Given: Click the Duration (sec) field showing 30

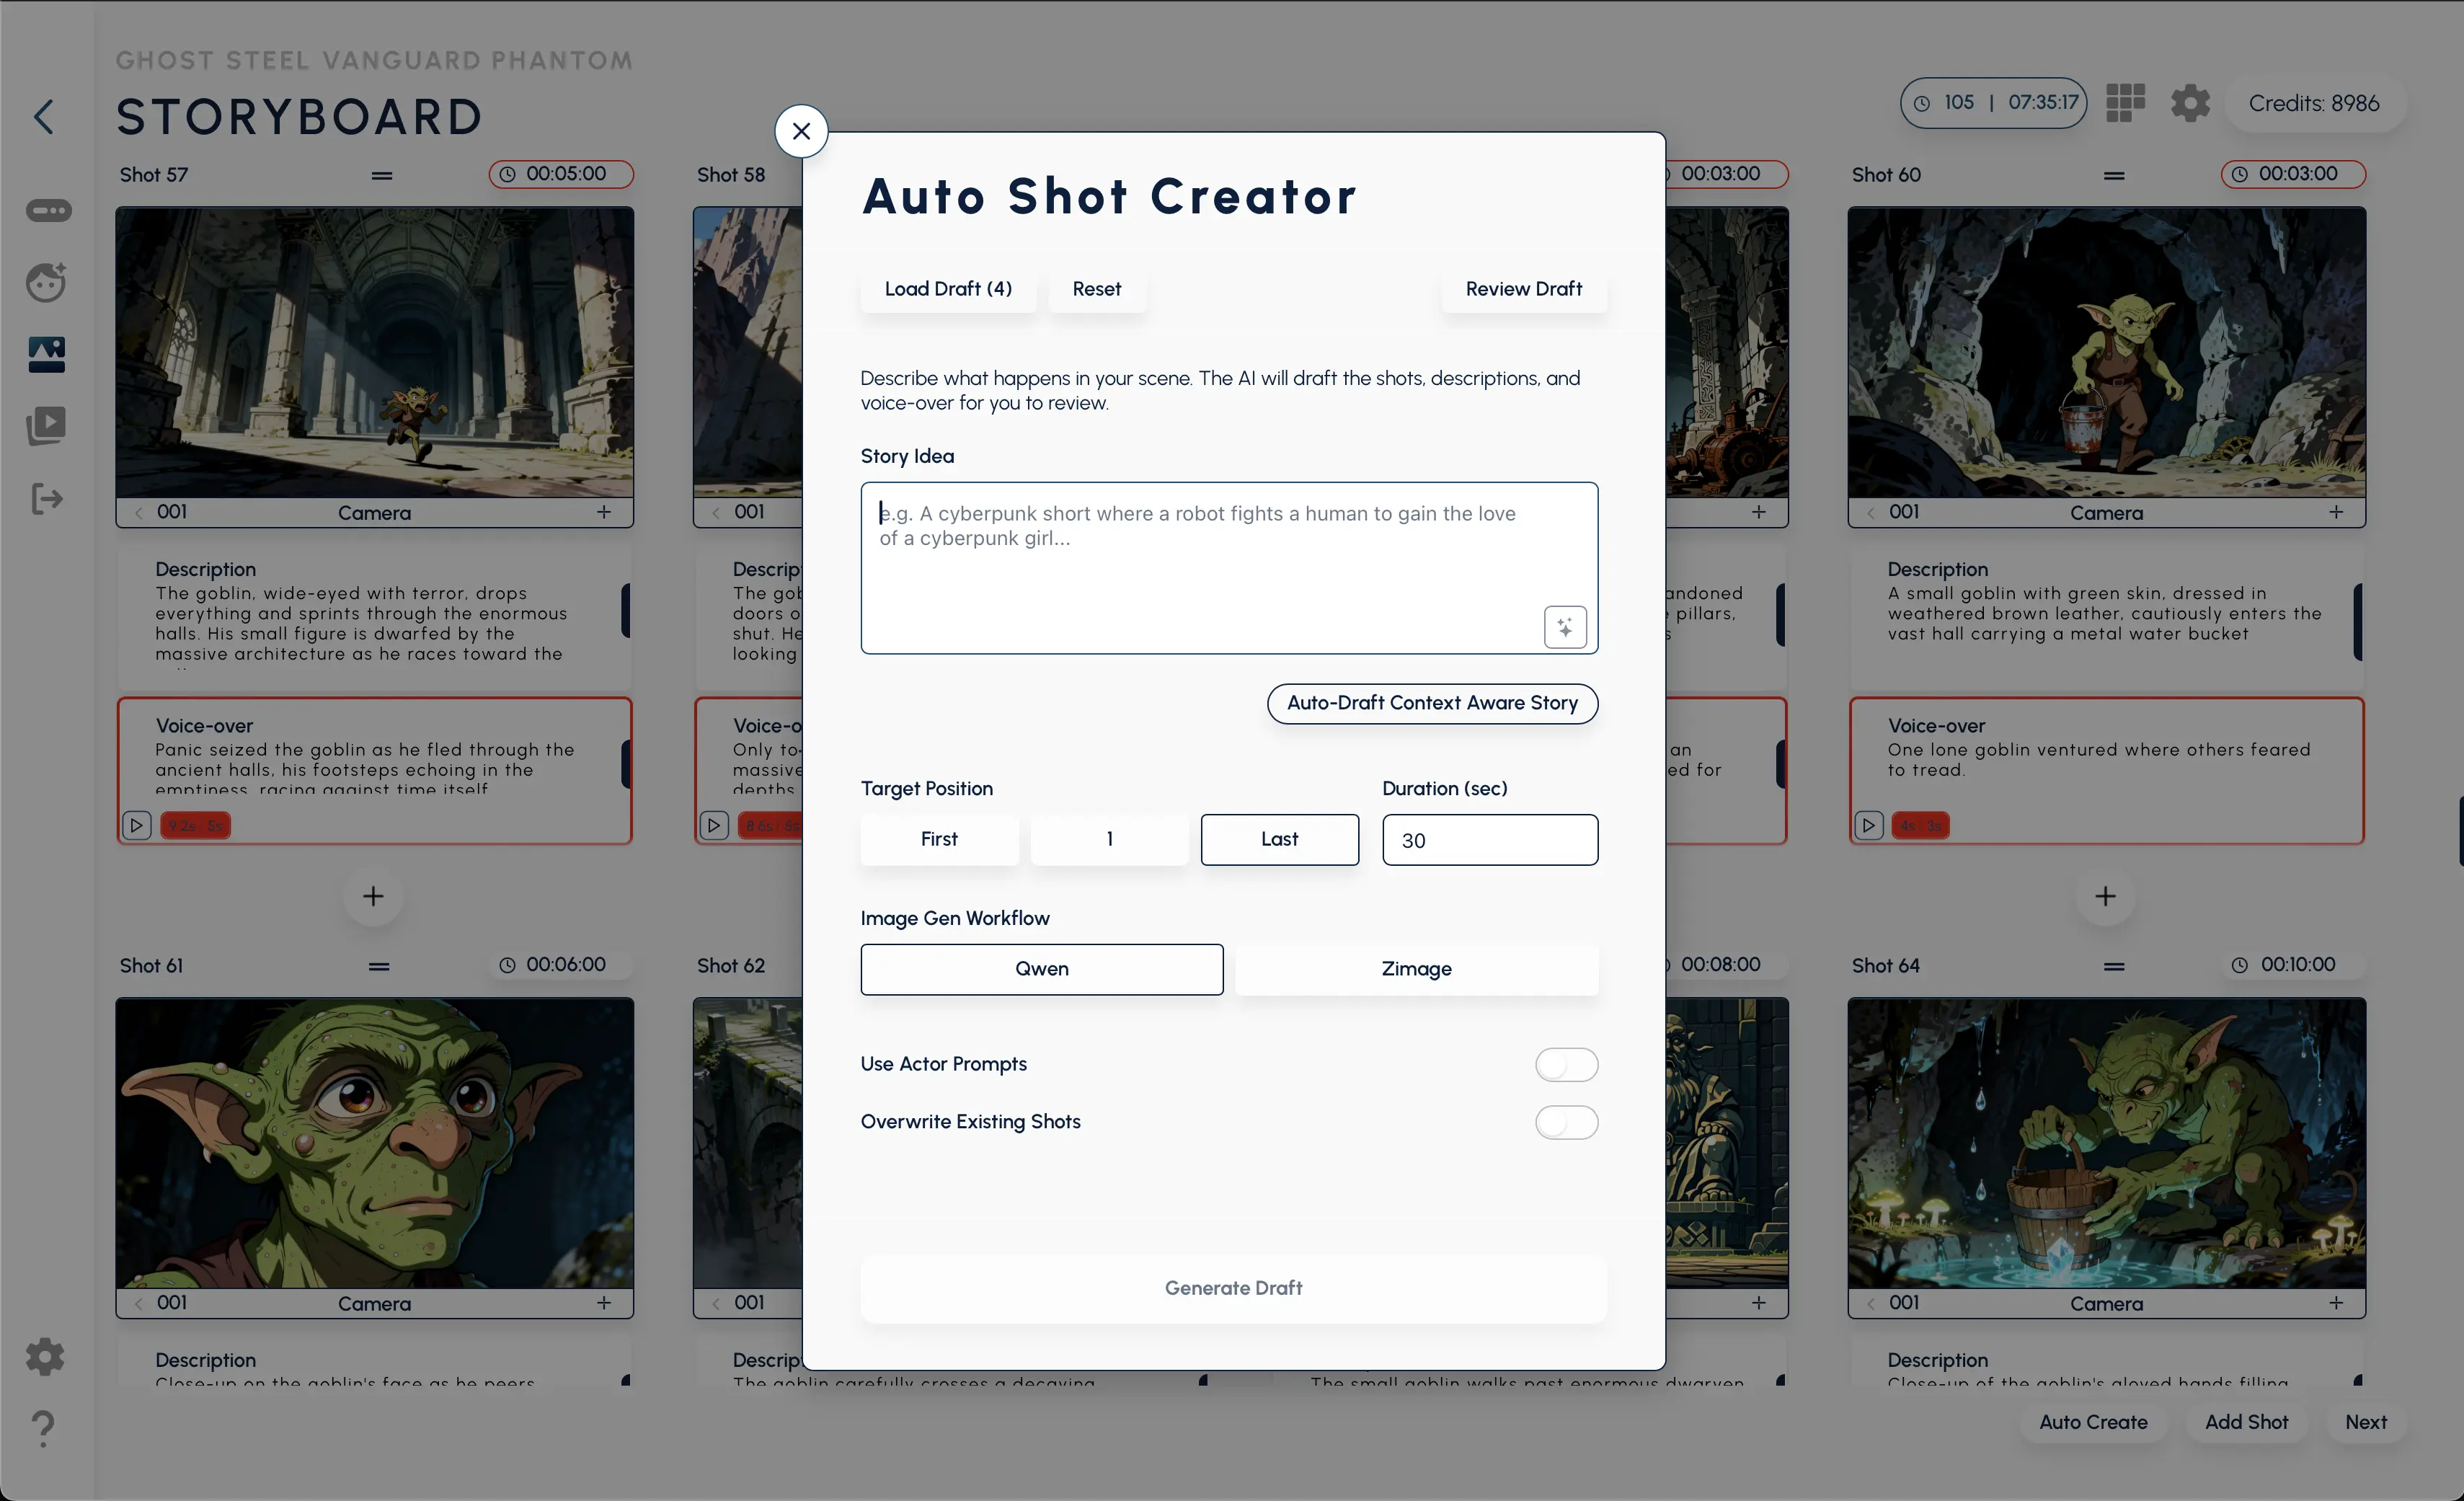Looking at the screenshot, I should tap(1490, 840).
